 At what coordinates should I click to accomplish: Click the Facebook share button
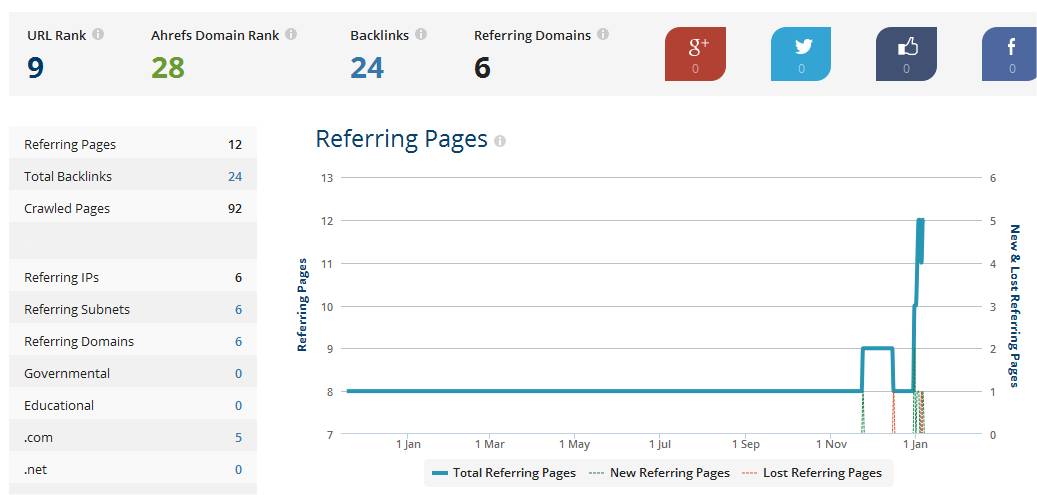click(1010, 54)
